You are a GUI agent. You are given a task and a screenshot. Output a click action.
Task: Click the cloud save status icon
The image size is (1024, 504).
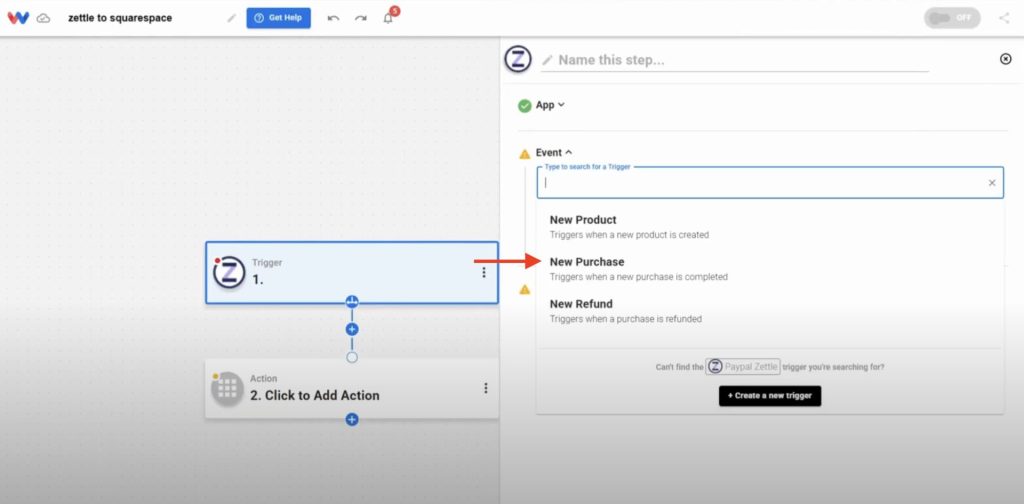click(x=43, y=18)
